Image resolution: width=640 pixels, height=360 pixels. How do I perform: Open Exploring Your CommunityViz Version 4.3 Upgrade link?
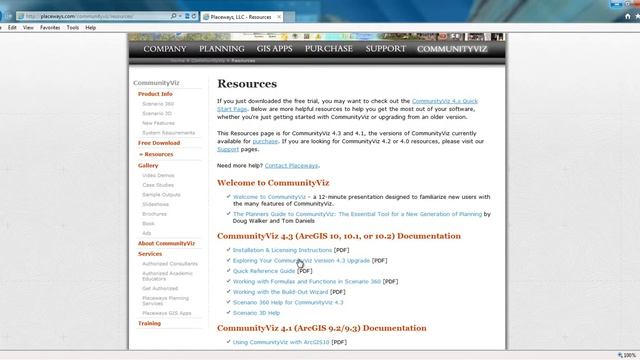point(301,261)
